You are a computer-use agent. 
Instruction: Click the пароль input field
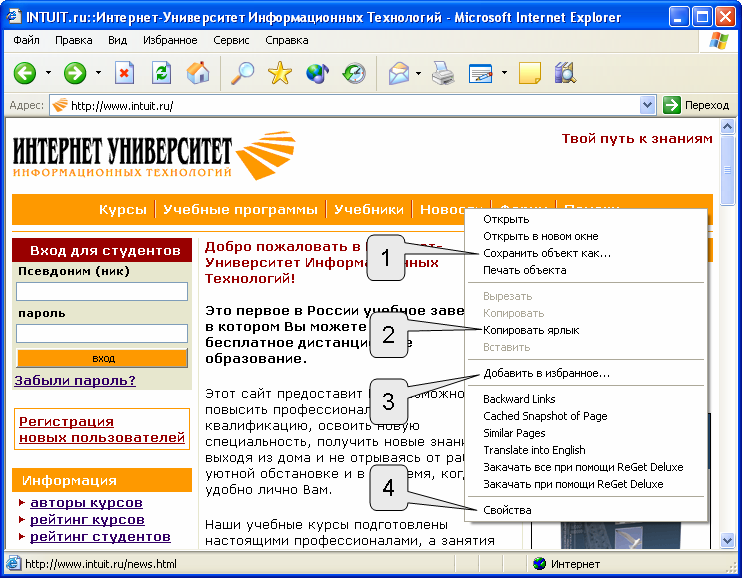102,333
